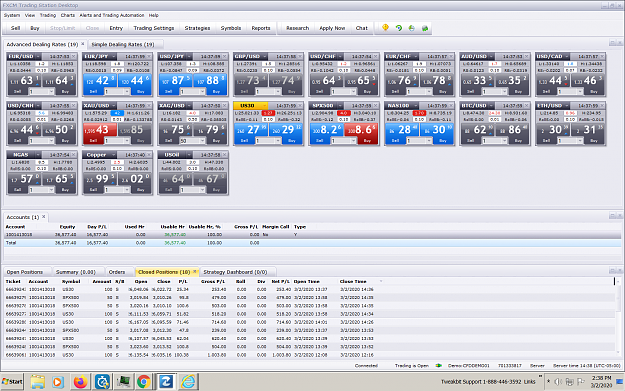Close the Advanced Dealing Rates tab

83,44
